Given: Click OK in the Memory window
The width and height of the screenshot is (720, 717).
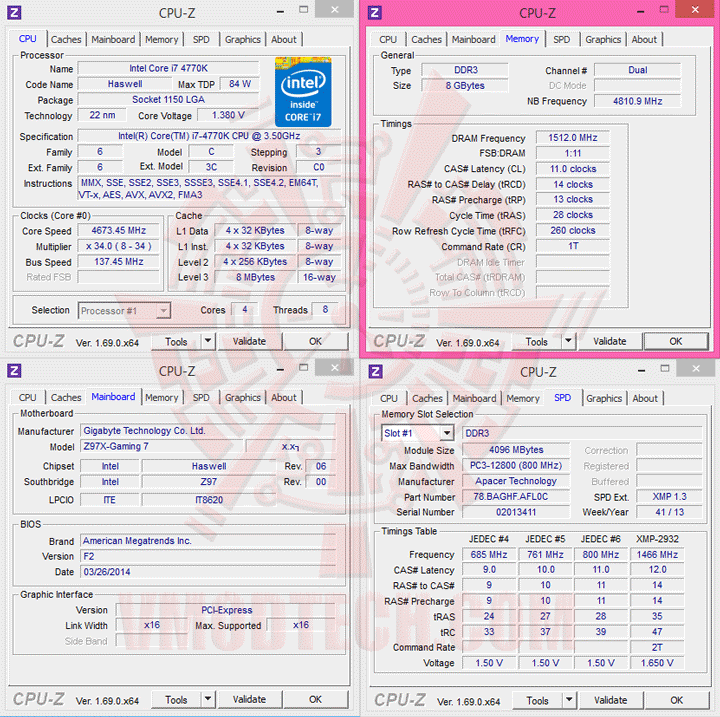Looking at the screenshot, I should [676, 341].
